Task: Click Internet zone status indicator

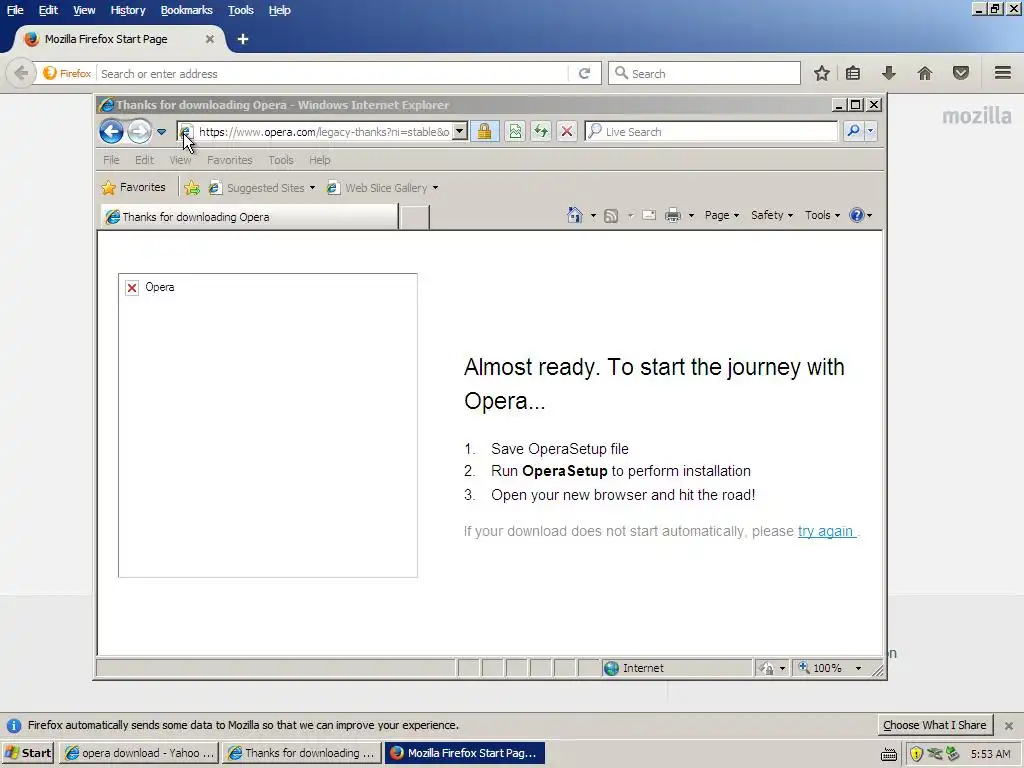Action: pyautogui.click(x=675, y=668)
